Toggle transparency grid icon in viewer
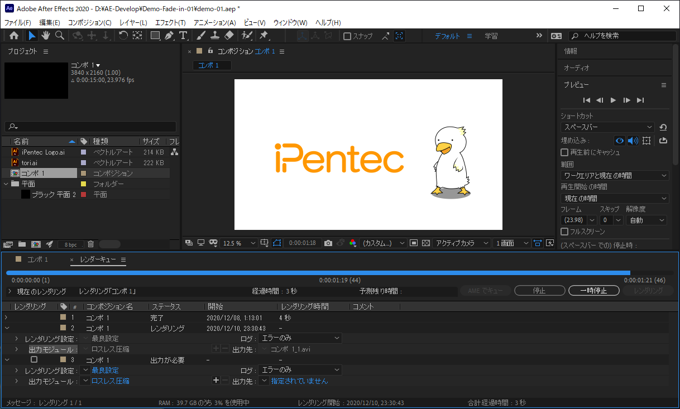Image resolution: width=680 pixels, height=409 pixels. pos(426,243)
